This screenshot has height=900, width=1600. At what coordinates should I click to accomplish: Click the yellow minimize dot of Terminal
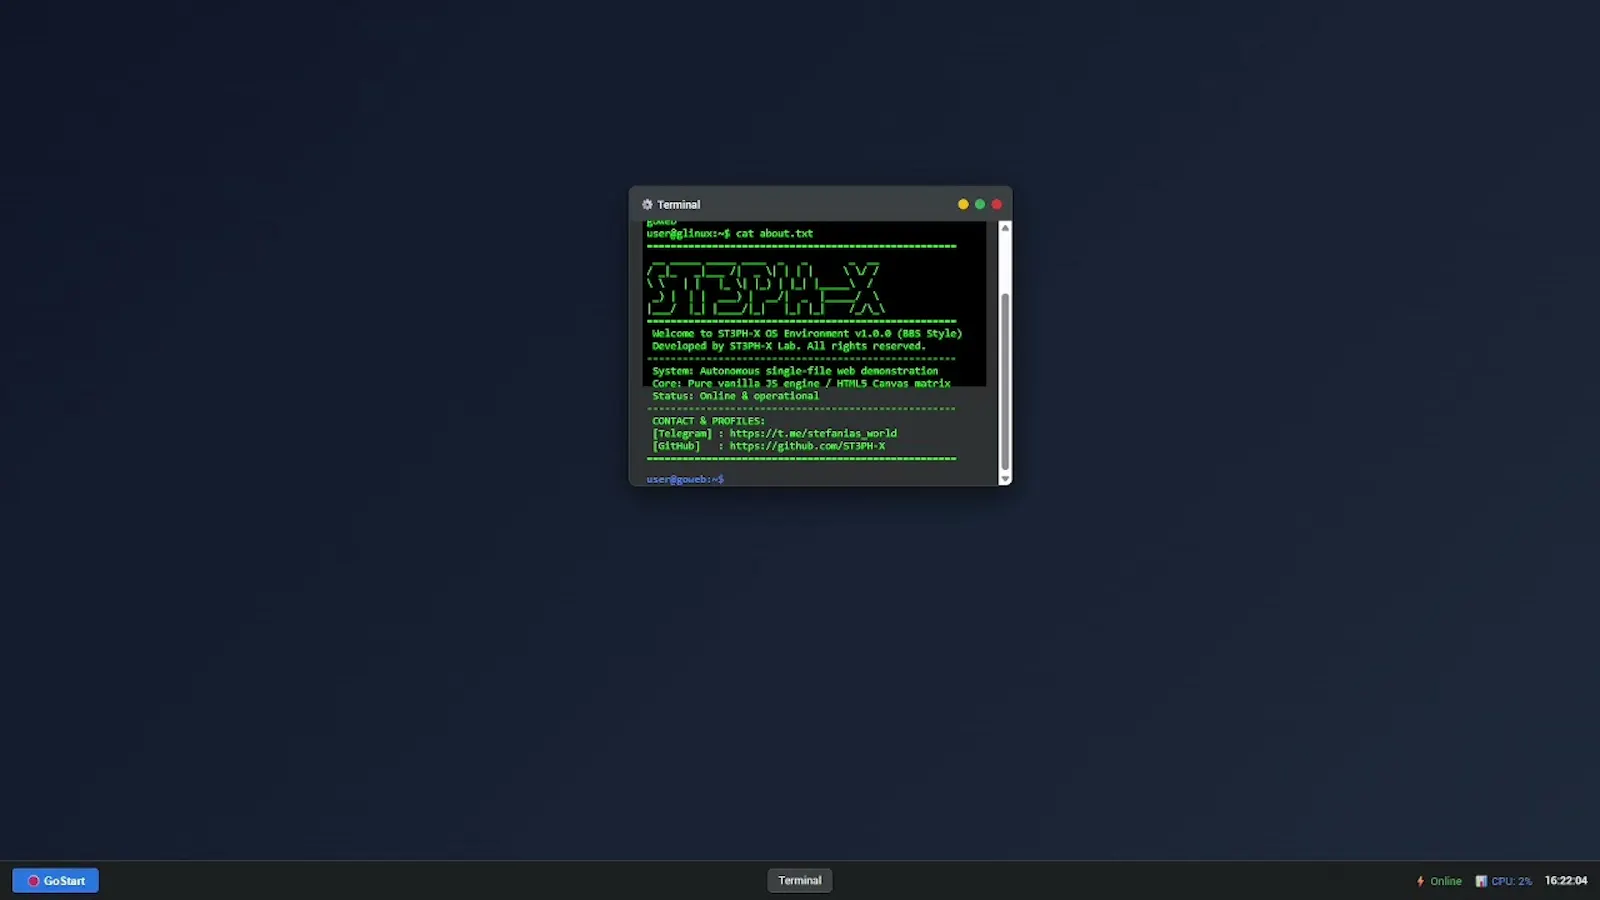pos(963,204)
